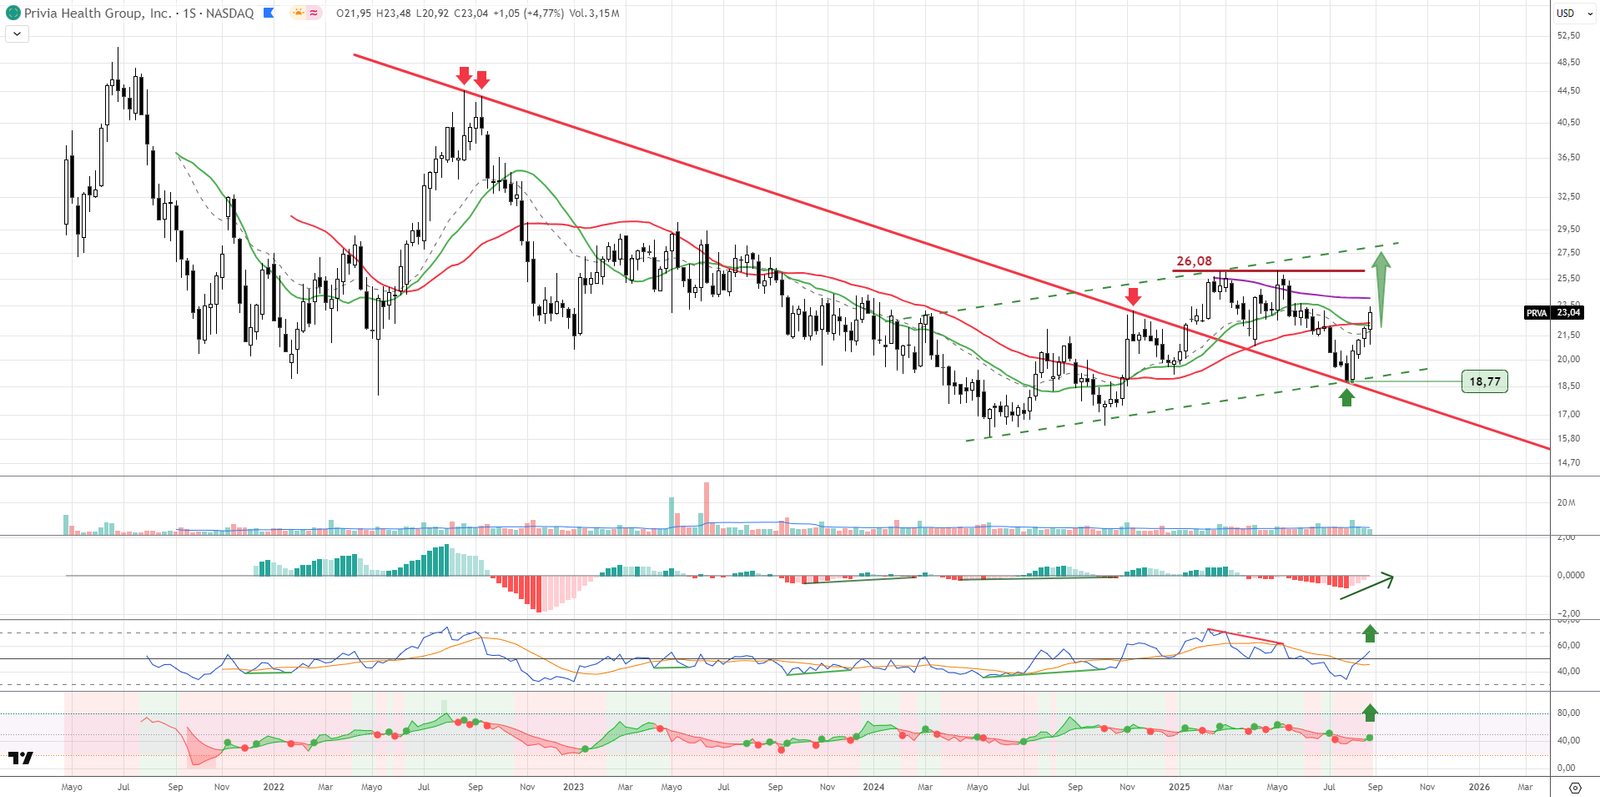1600x797 pixels.
Task: Select the 26,08 red horizontal resistance line label
Action: [1194, 261]
